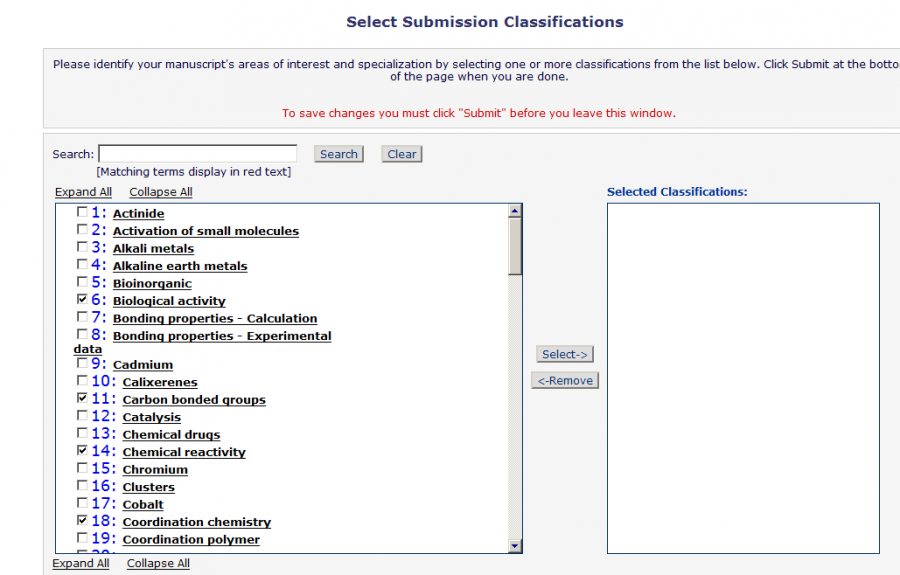Click the Select-> button
Image resolution: width=900 pixels, height=575 pixels.
[x=564, y=354]
